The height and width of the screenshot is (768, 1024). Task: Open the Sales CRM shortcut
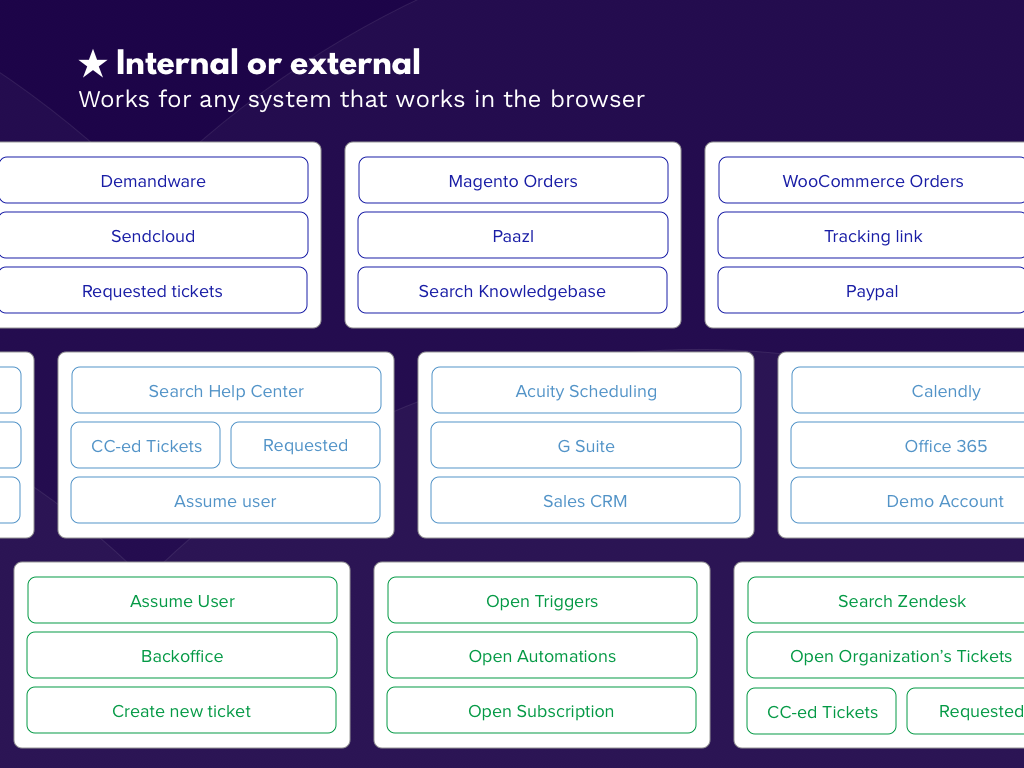pos(585,501)
